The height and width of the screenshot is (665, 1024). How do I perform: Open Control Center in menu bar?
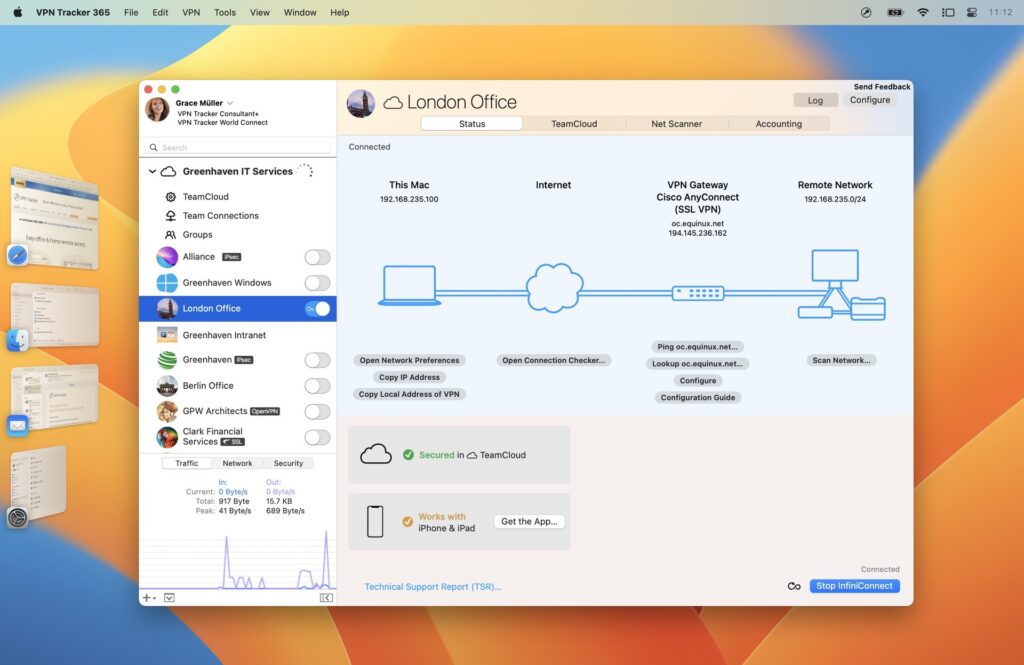click(x=972, y=12)
